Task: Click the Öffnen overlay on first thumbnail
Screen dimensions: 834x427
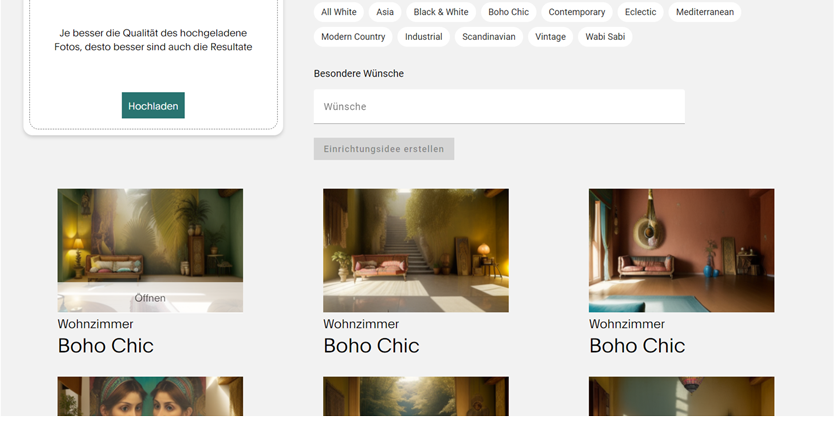Action: pyautogui.click(x=150, y=298)
